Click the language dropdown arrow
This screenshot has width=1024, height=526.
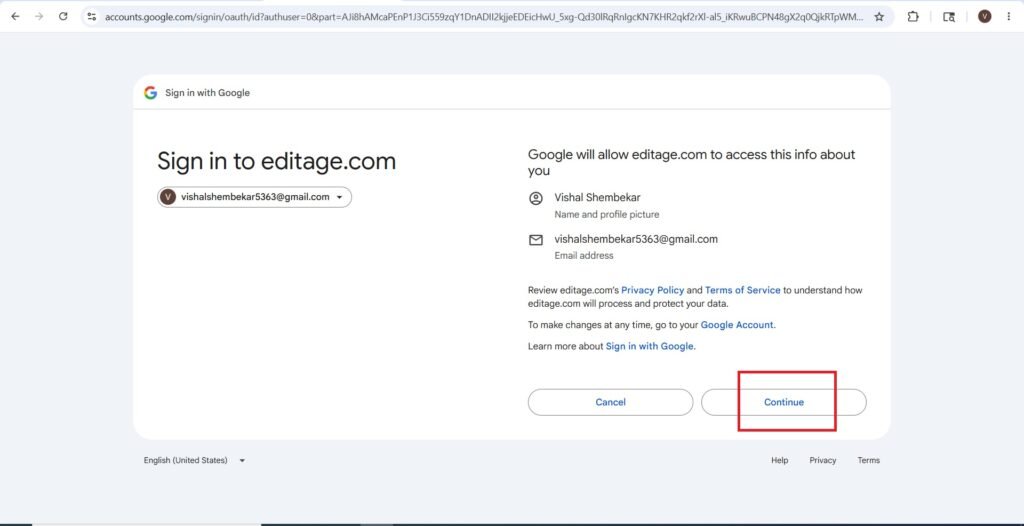(x=242, y=461)
